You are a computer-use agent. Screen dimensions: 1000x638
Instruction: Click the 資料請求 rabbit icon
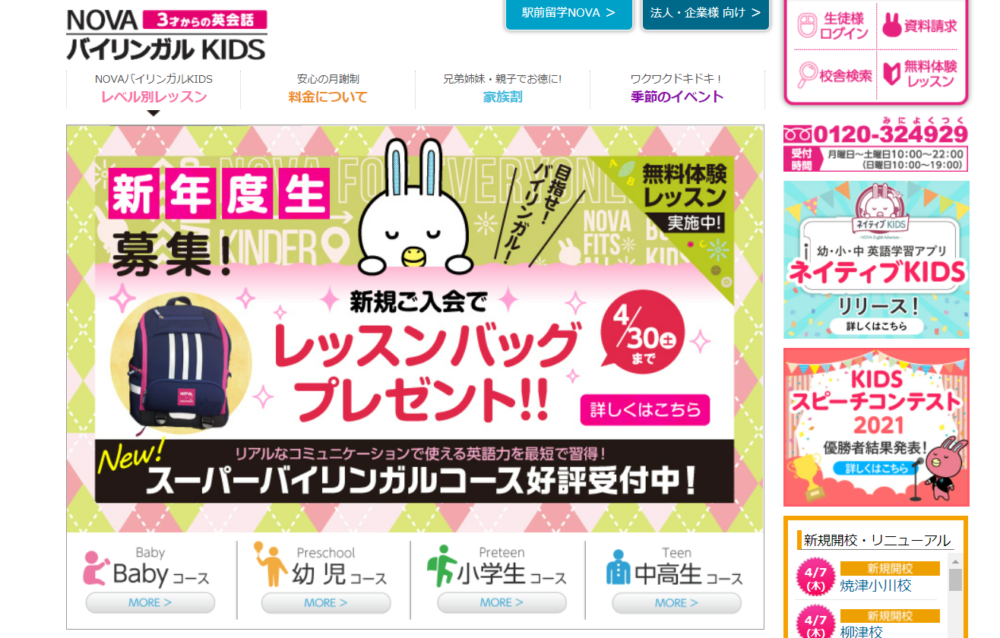[892, 26]
